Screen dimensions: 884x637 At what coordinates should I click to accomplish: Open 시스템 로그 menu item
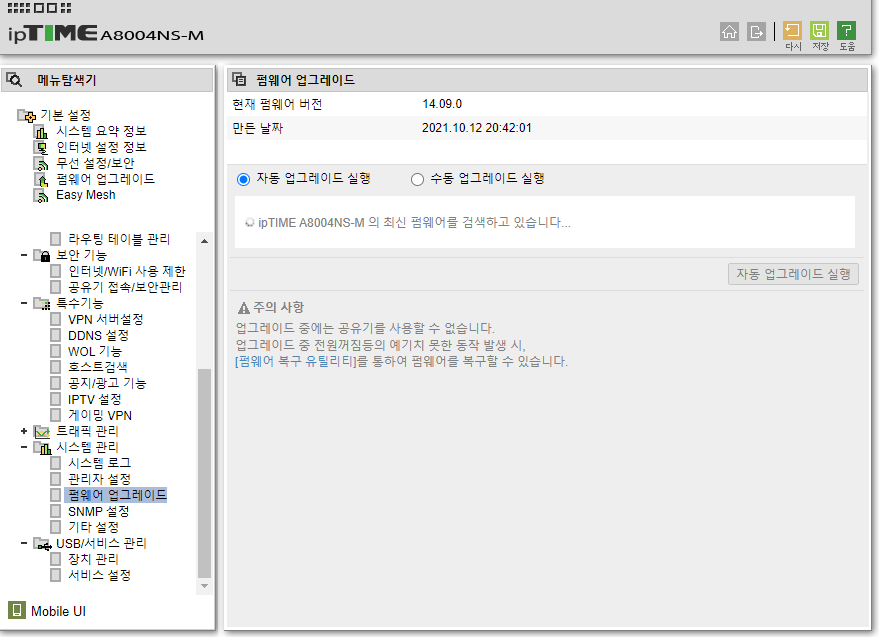pos(99,463)
